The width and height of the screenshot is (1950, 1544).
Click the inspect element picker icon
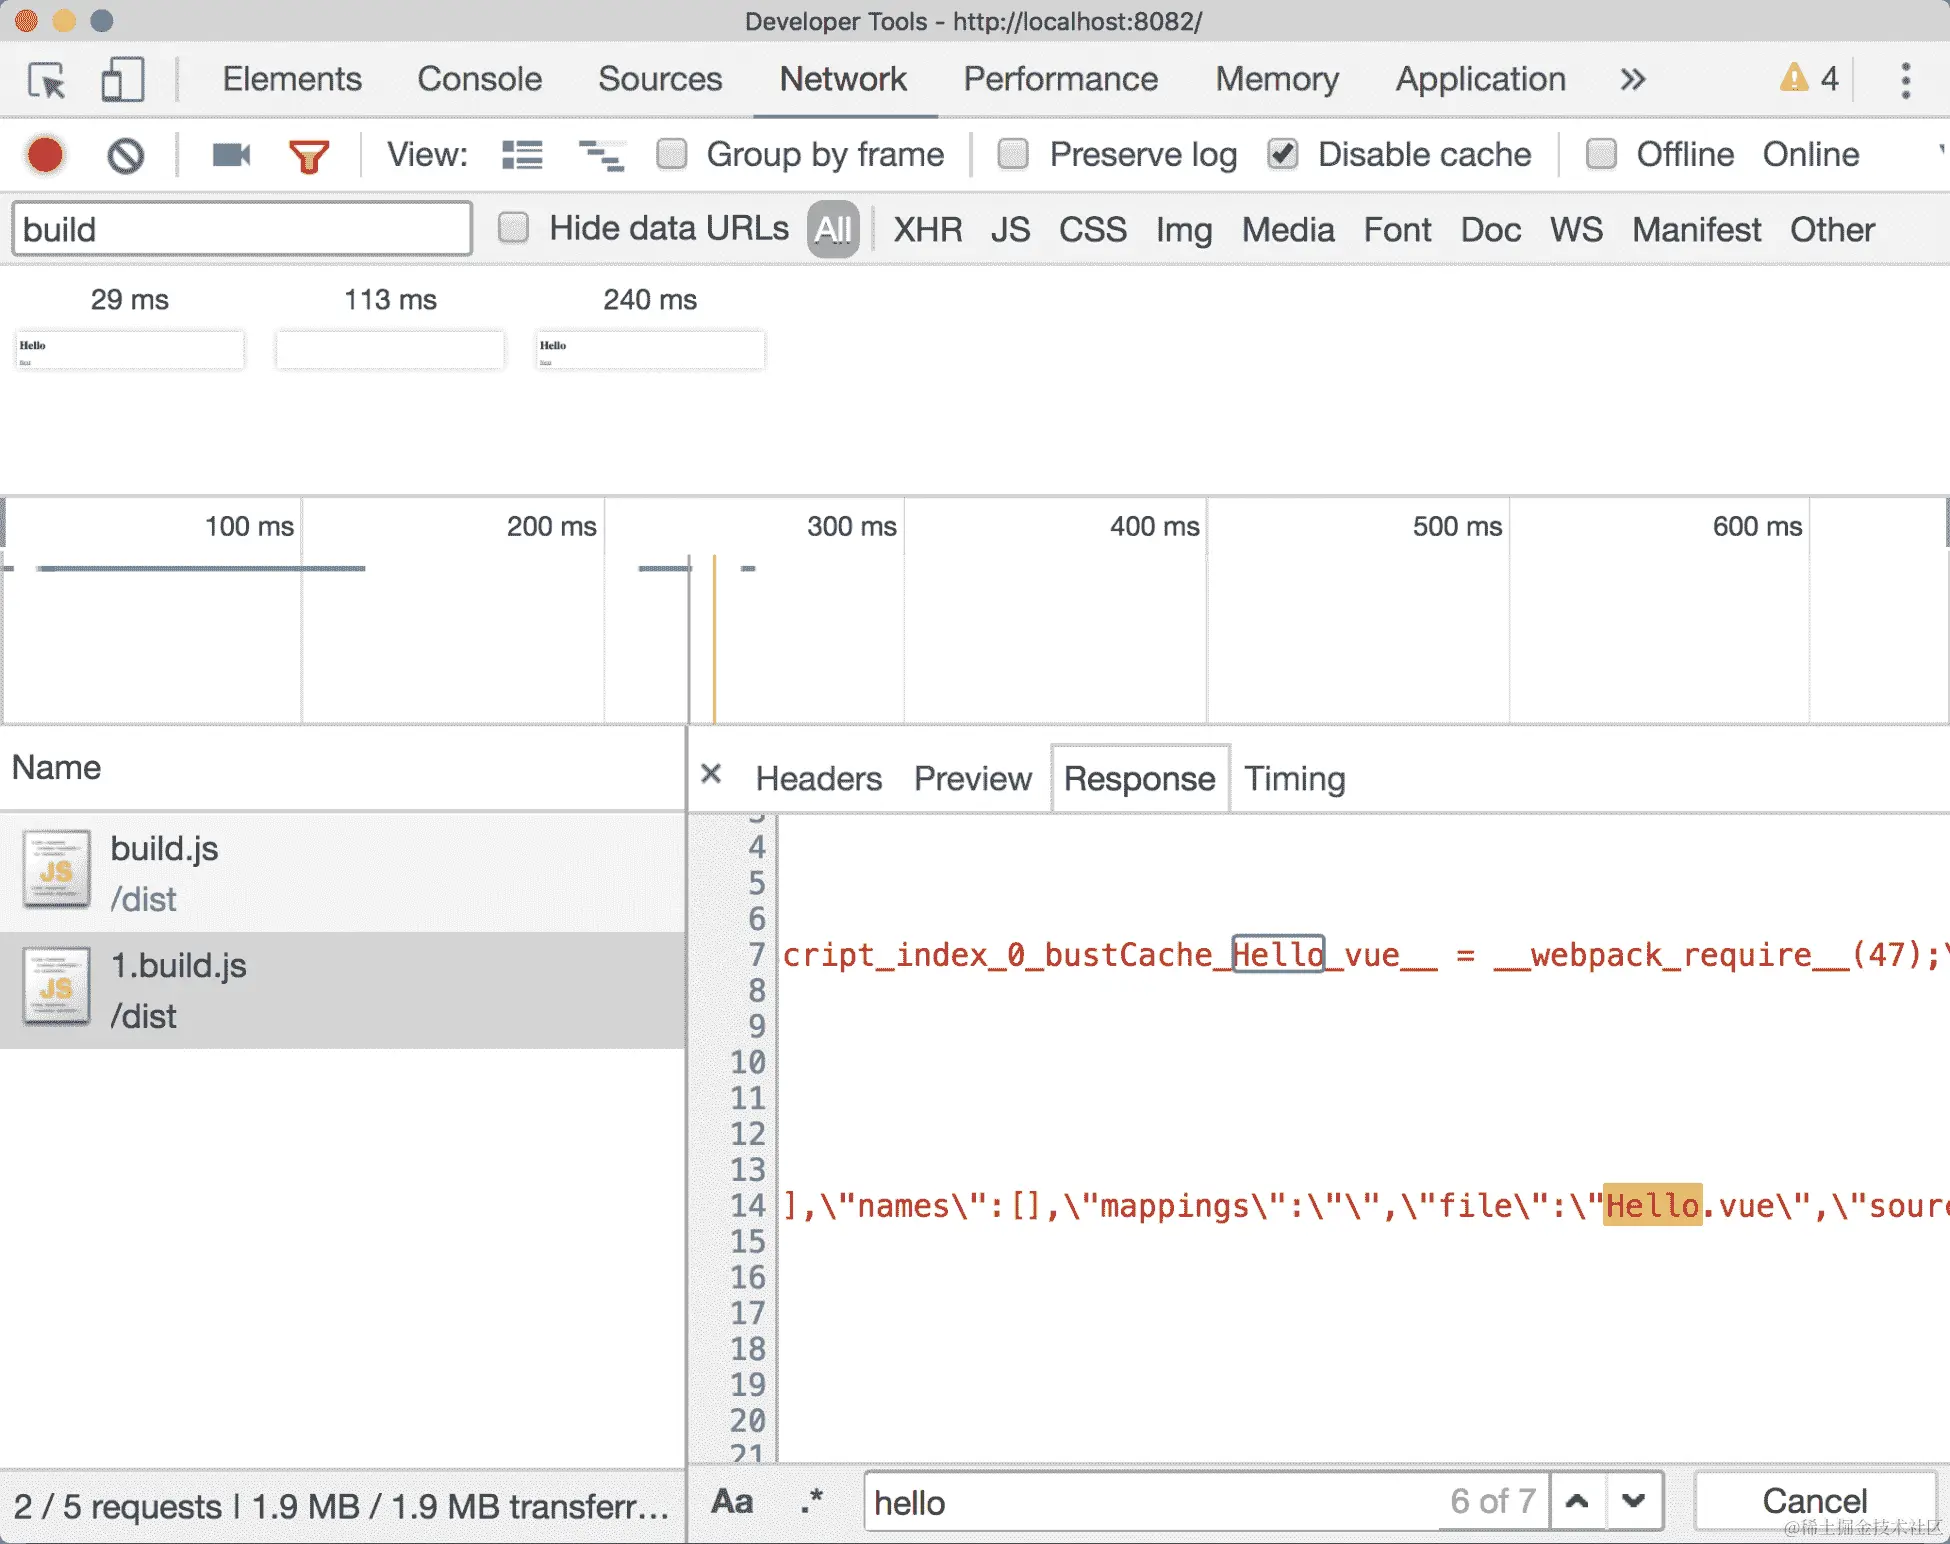point(46,80)
